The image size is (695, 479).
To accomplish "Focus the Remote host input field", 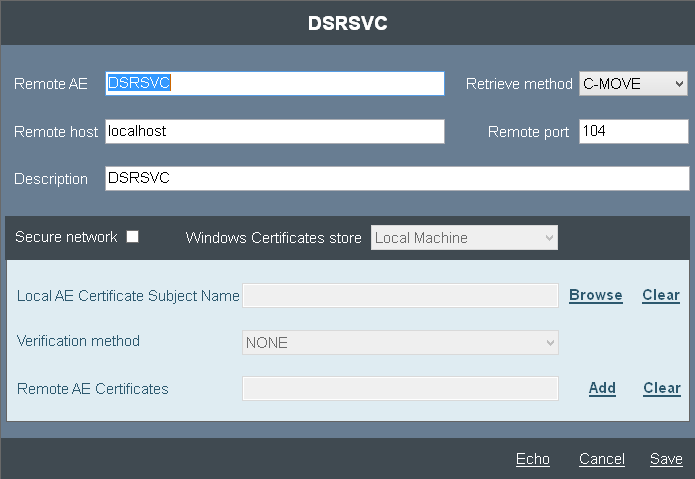I will (x=274, y=132).
